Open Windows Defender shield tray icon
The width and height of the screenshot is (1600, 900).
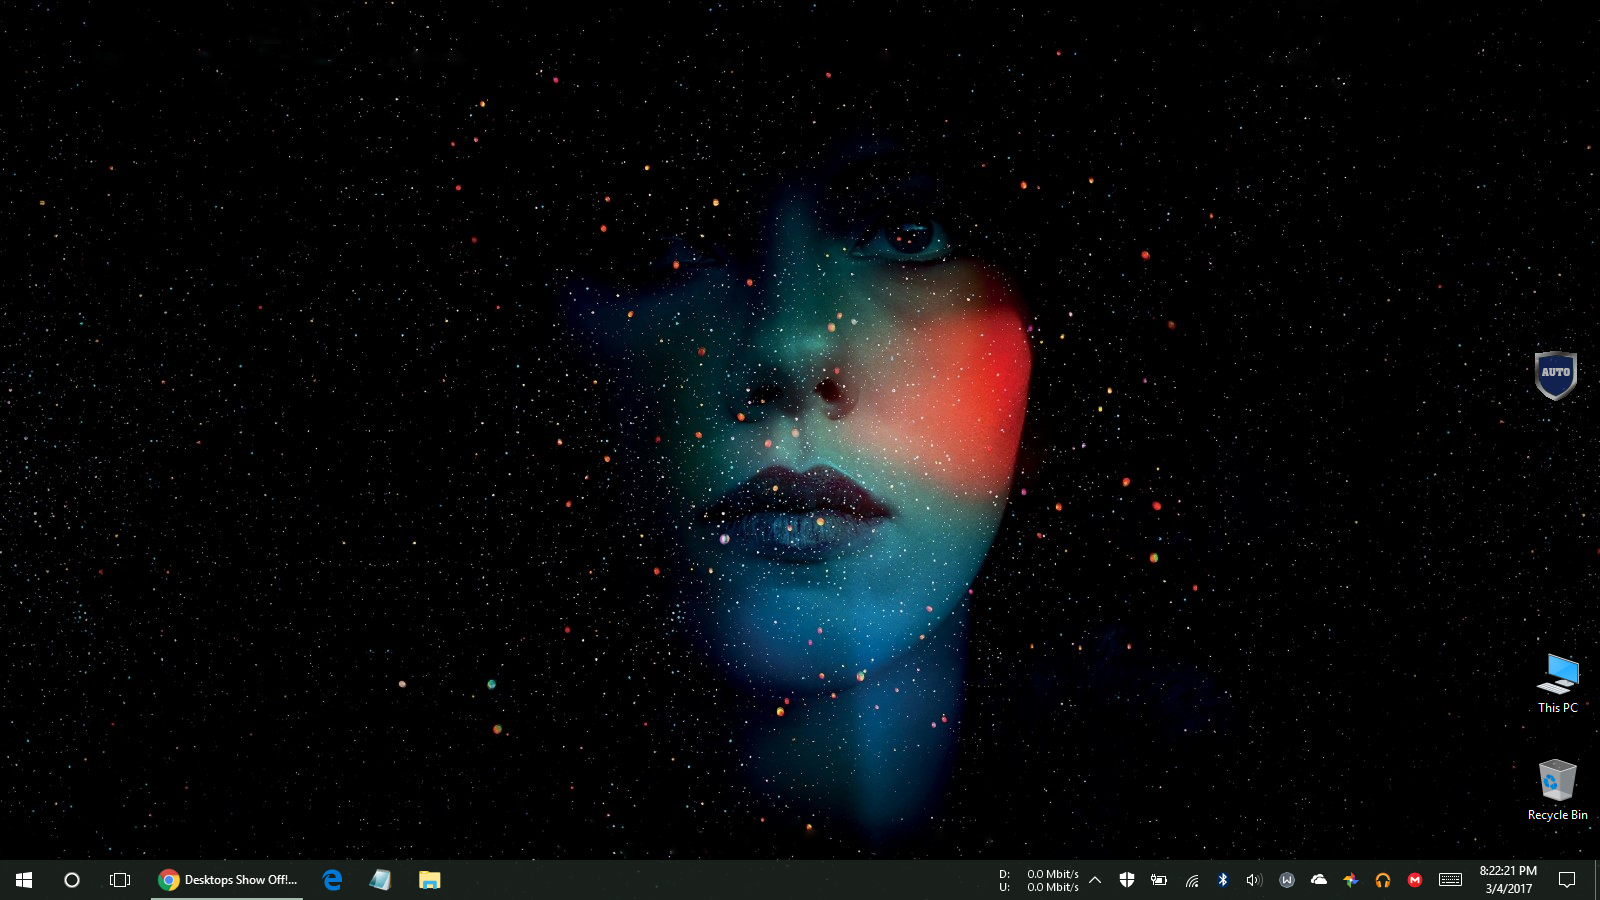click(1127, 880)
